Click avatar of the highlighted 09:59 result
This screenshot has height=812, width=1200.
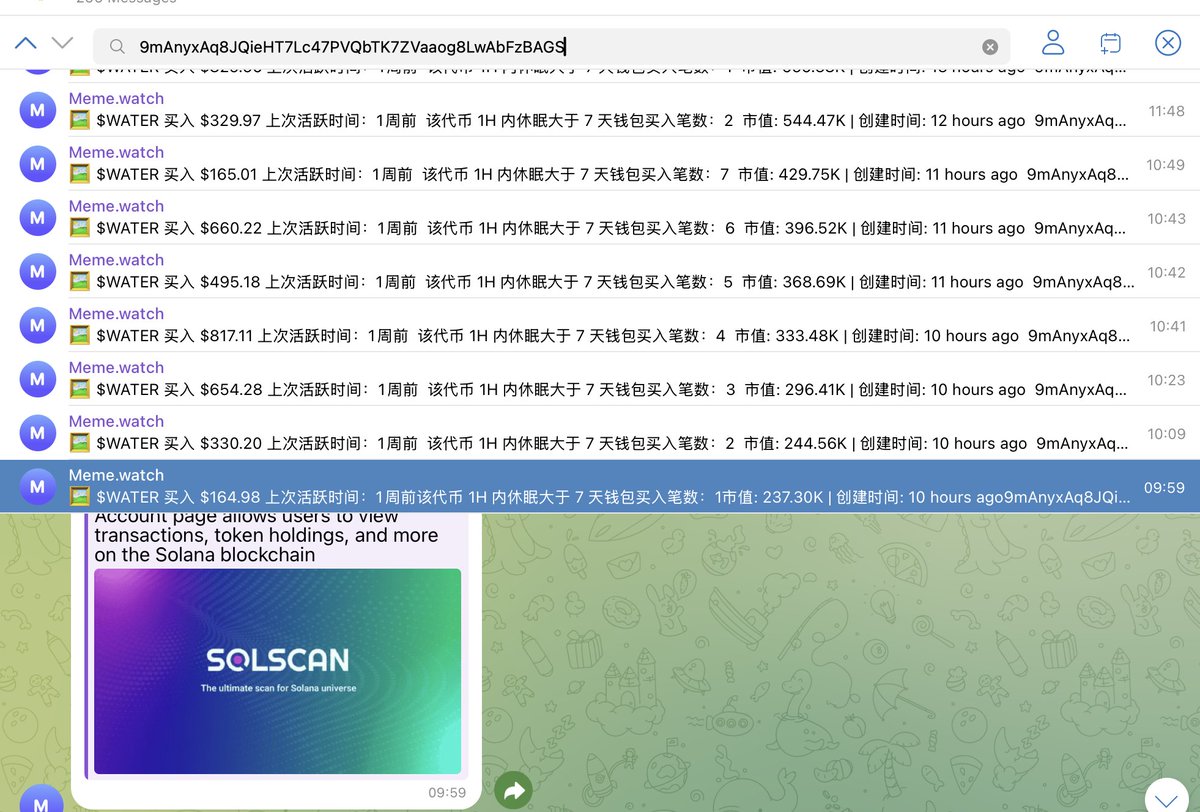point(37,488)
